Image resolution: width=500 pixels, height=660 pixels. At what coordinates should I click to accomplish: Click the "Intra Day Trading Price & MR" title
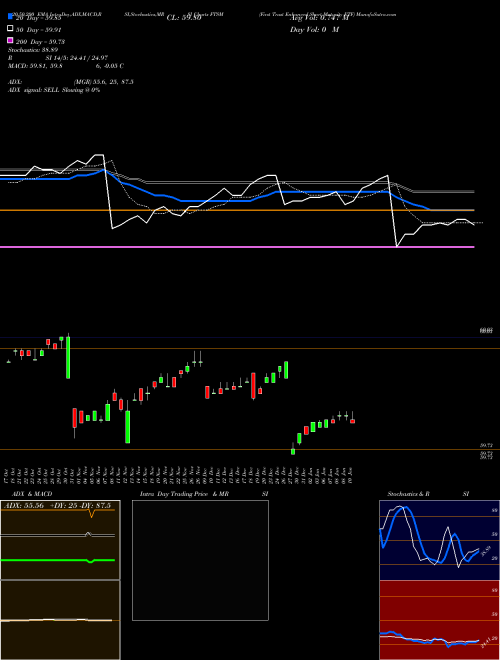click(184, 494)
